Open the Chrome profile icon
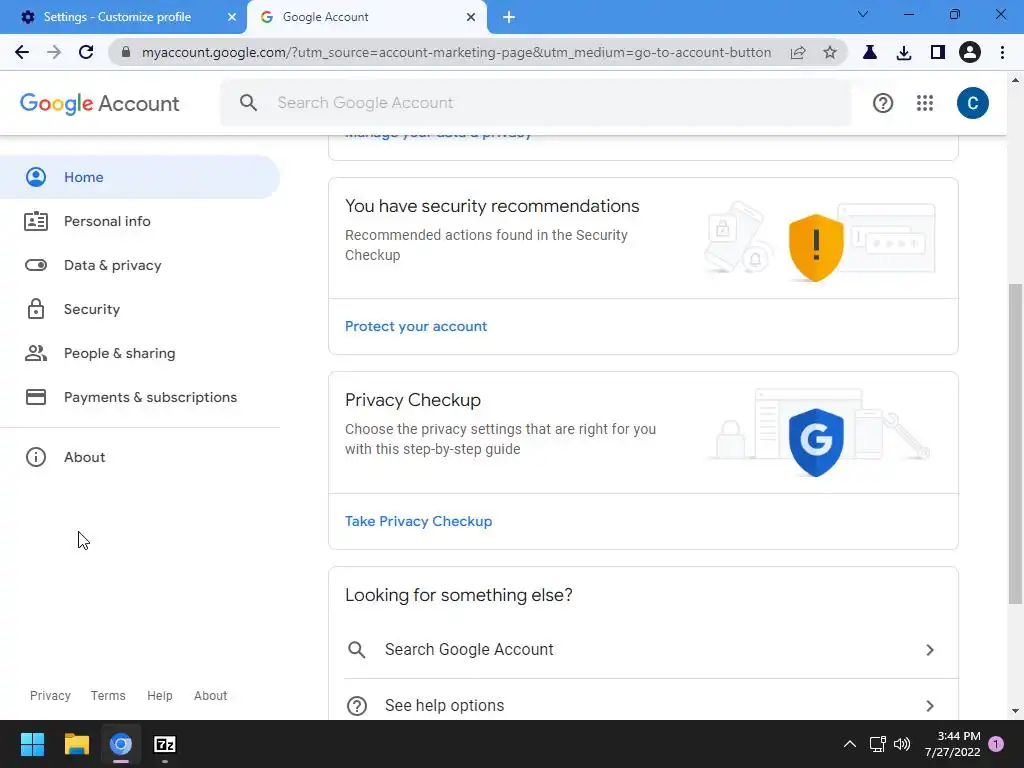The height and width of the screenshot is (768, 1024). (970, 52)
